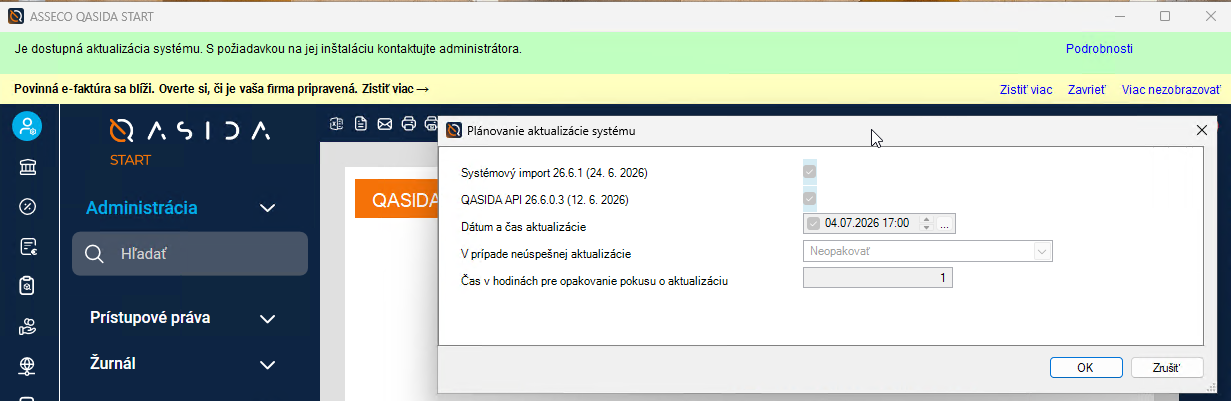
Task: Click the ASSECO QASIDA START title bar icon
Action: [x=16, y=17]
